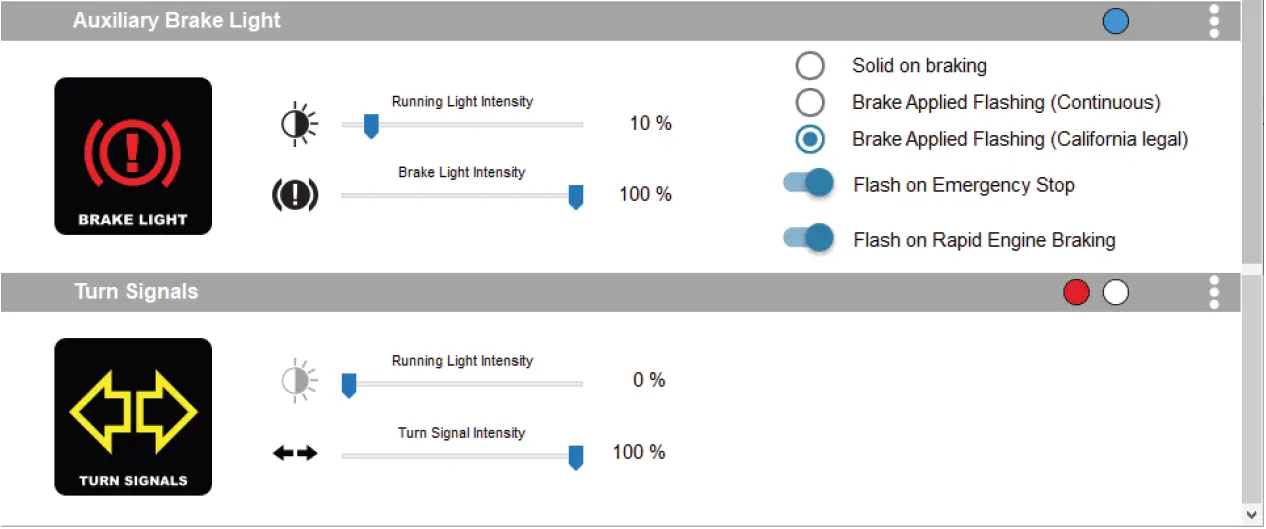Disable Flash on Rapid Engine Braking

(809, 238)
